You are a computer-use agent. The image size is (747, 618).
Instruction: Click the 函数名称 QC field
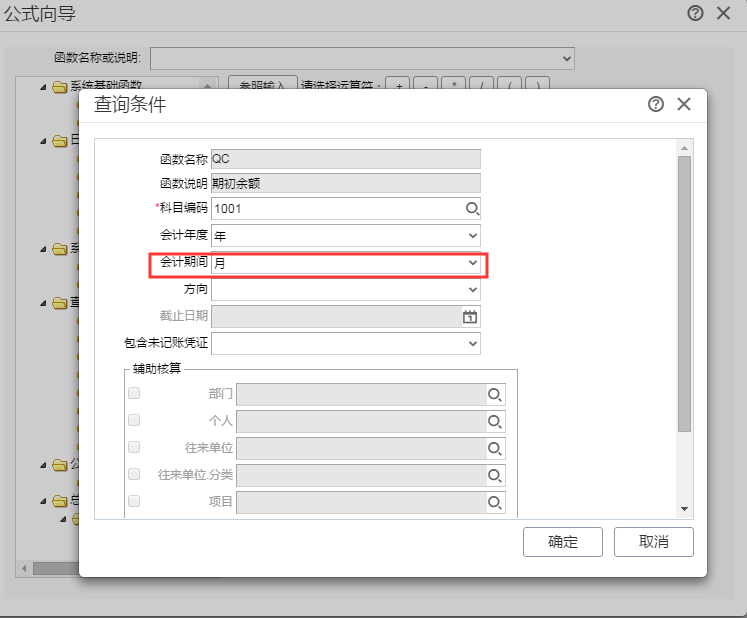(346, 159)
